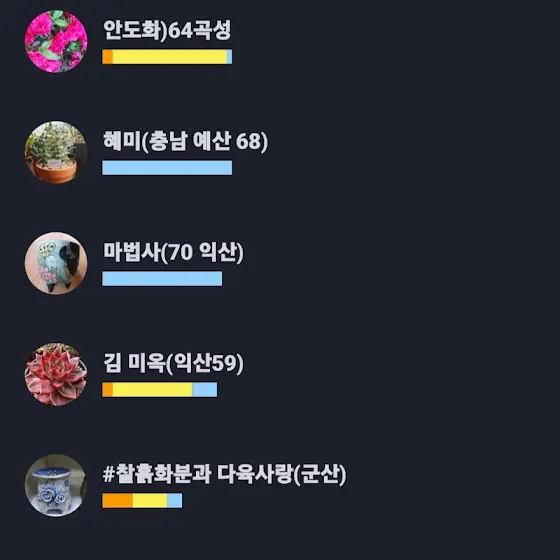This screenshot has height=560, width=560.
Task: Open the painted ceramic pot avatar
Action: pos(56,264)
